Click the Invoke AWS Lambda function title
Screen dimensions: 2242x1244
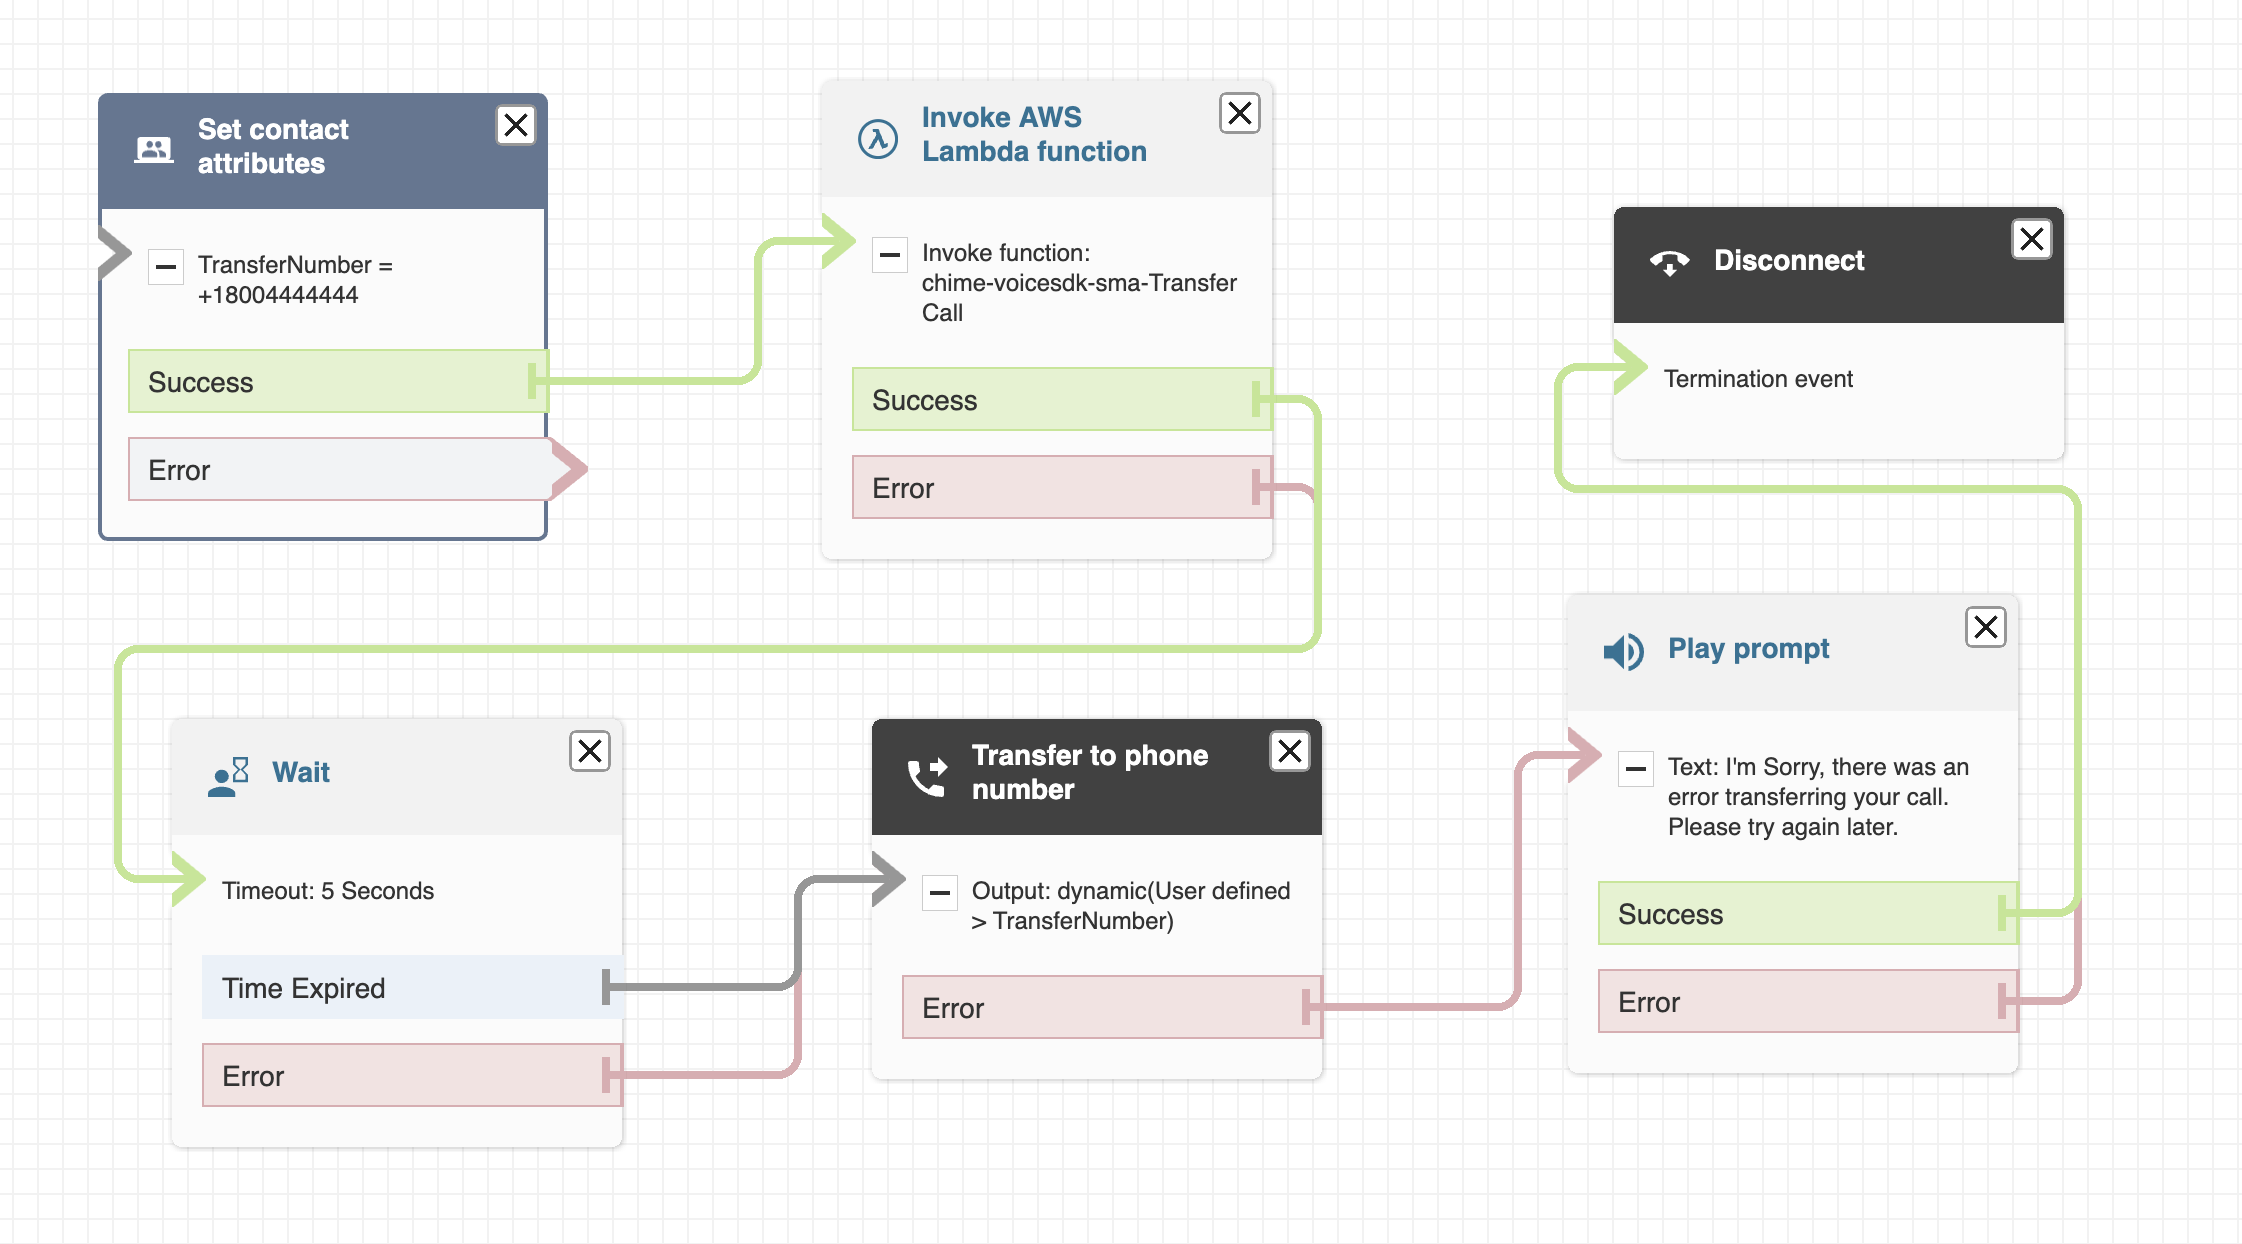(x=1033, y=134)
